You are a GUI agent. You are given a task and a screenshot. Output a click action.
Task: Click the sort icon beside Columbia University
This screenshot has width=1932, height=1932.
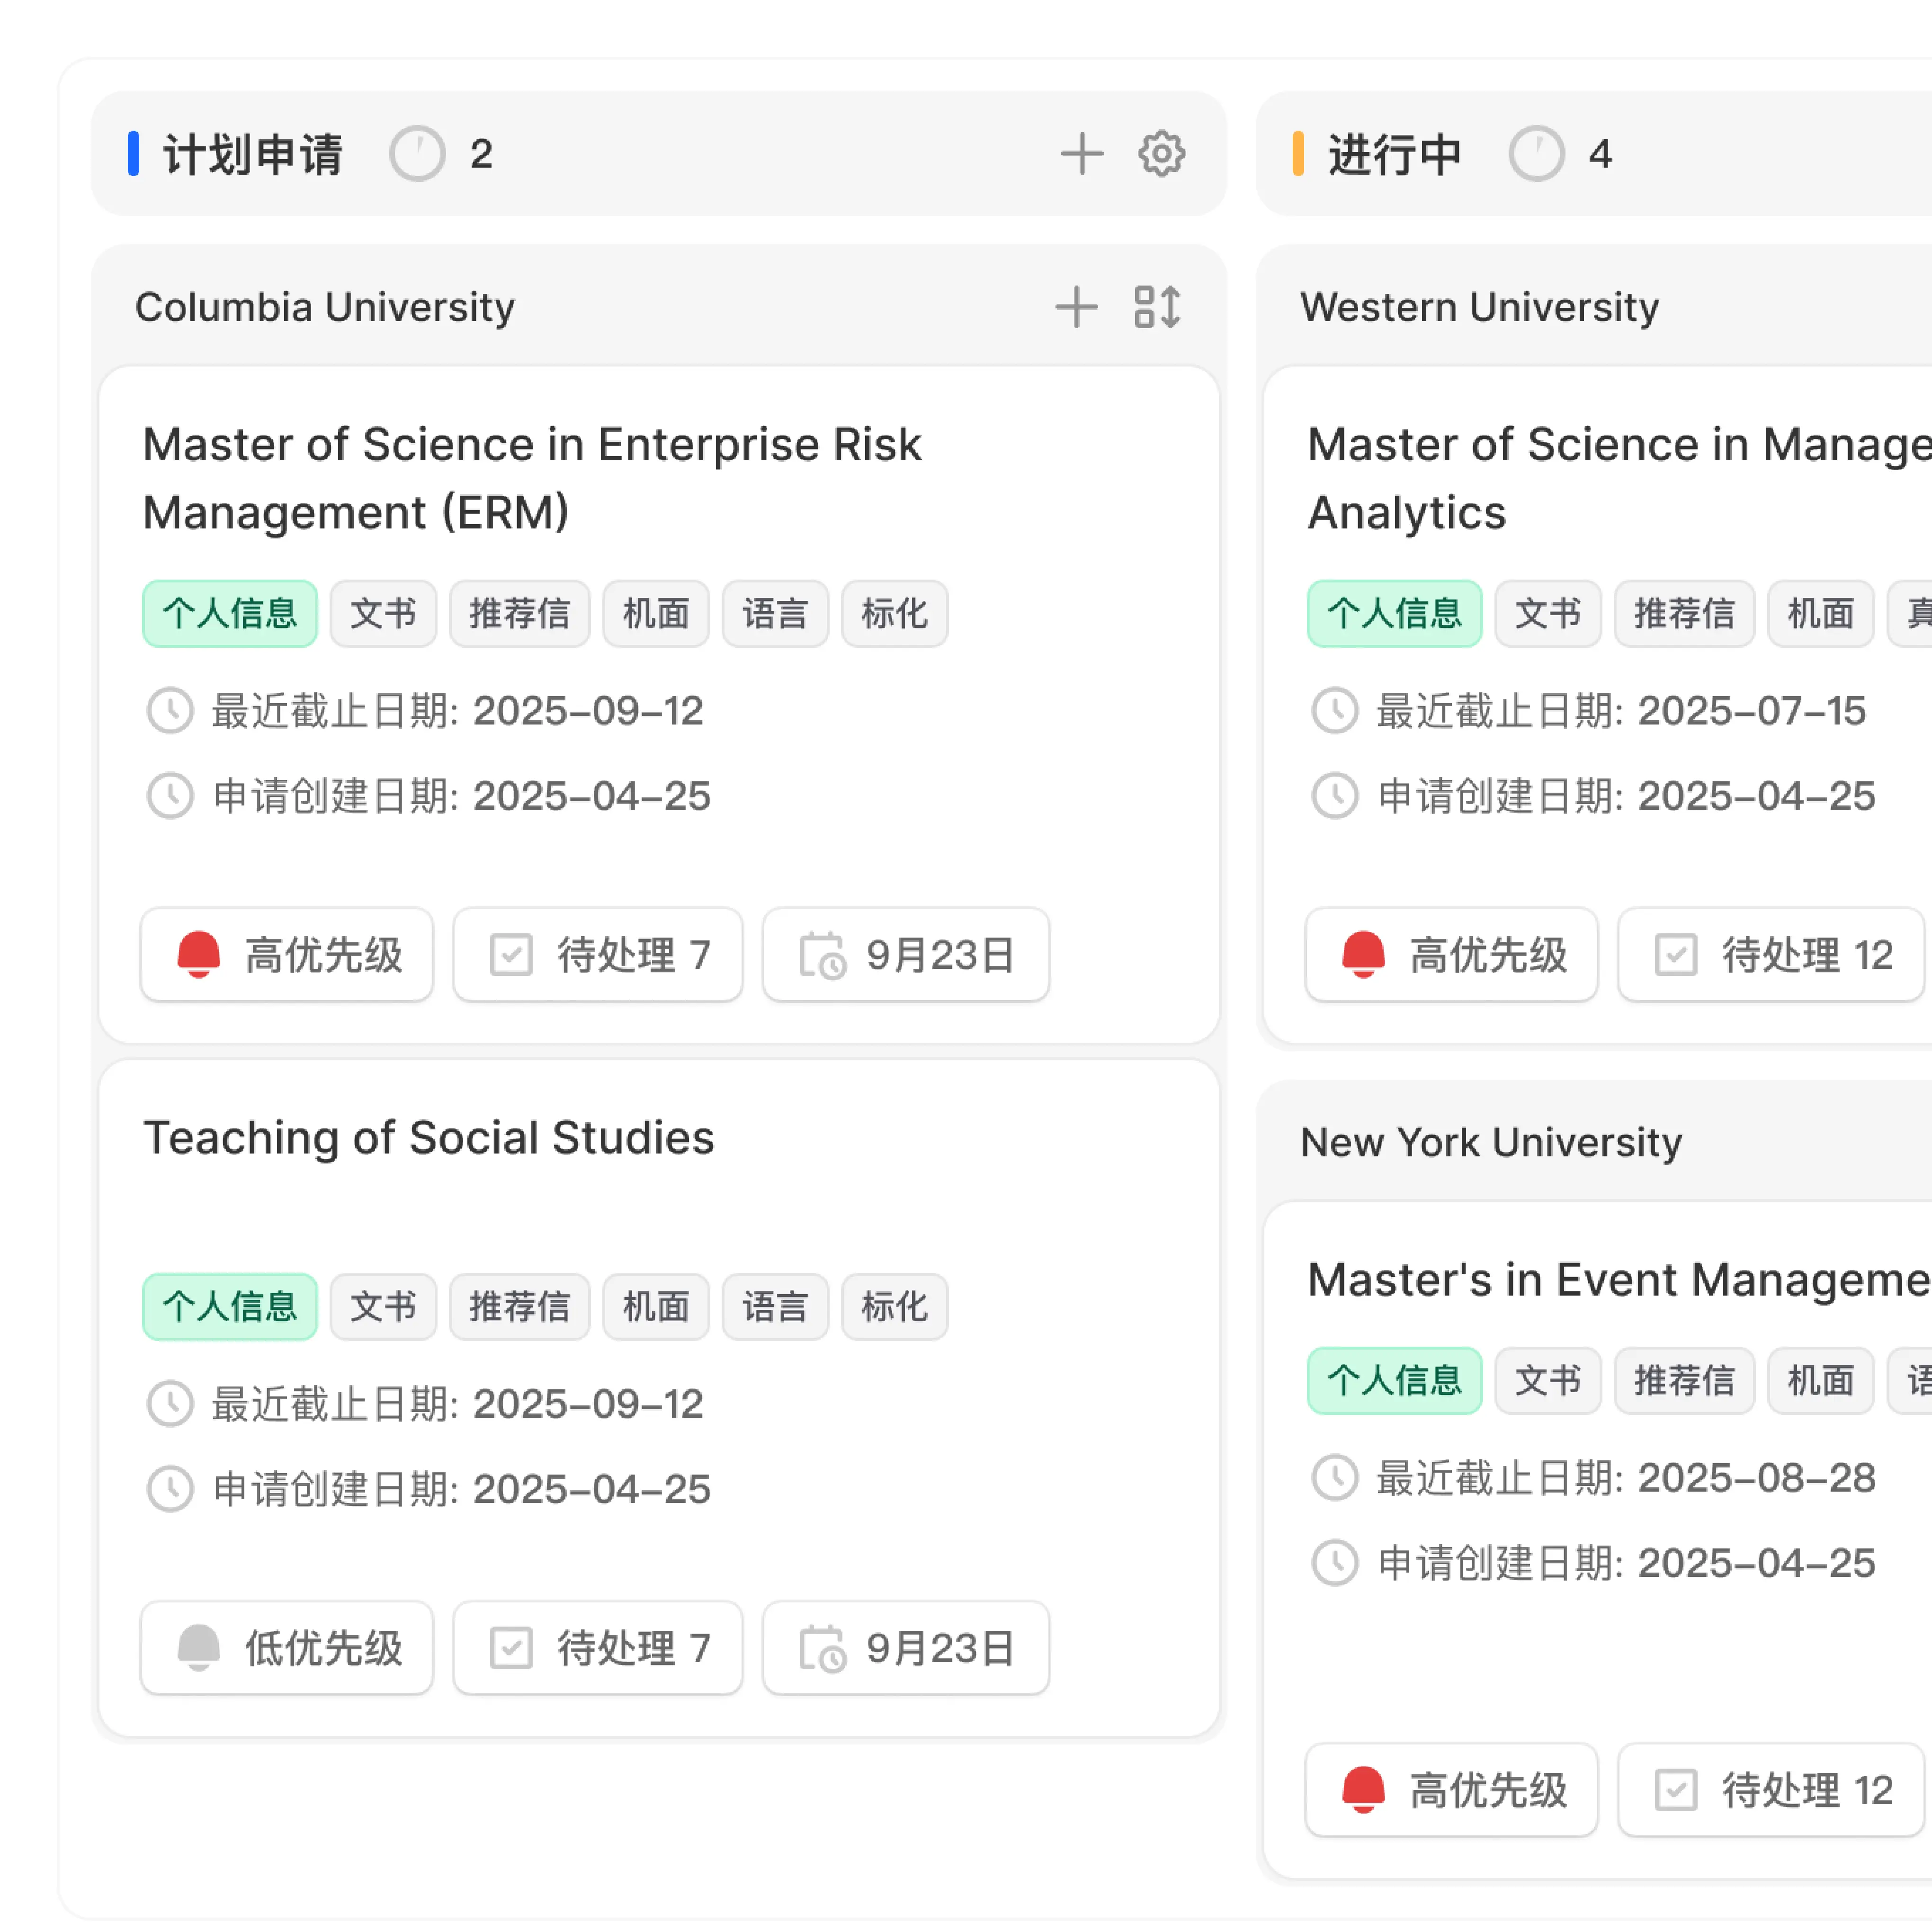click(1157, 307)
